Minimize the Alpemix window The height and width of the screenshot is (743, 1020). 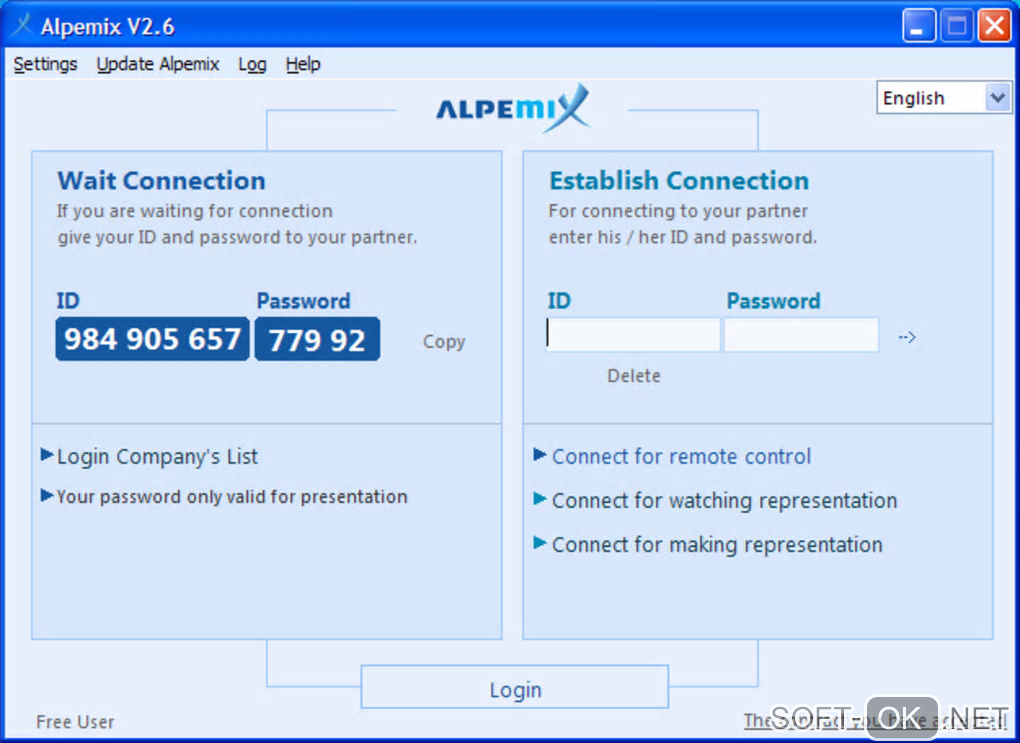click(919, 26)
